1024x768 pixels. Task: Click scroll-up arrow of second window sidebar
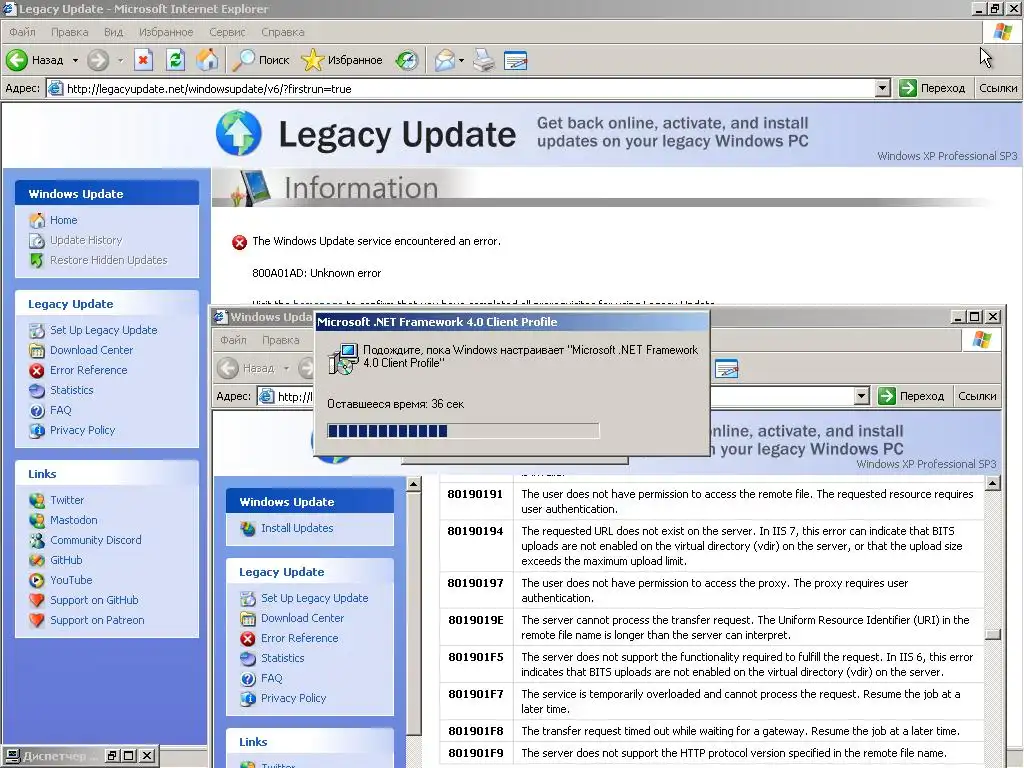coord(413,484)
